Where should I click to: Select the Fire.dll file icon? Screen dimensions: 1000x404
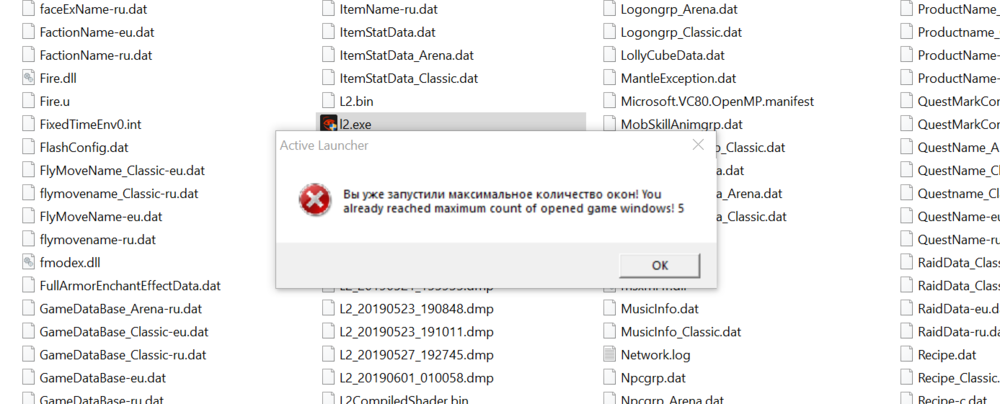29,78
